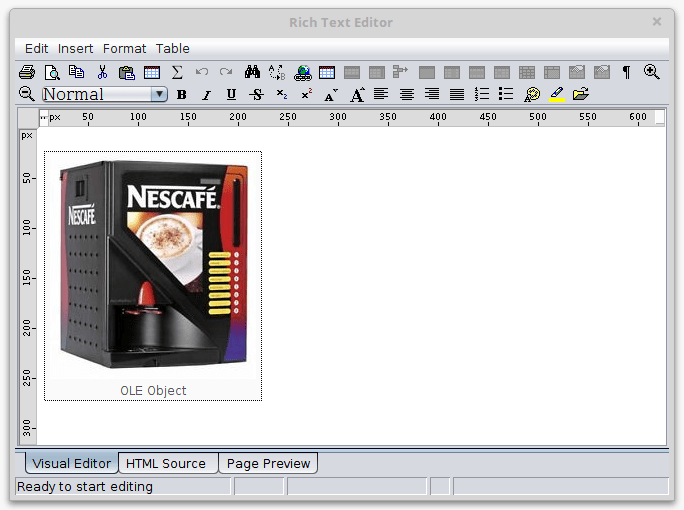The image size is (684, 510).
Task: Open Find with the binoculars icon
Action: [x=252, y=72]
